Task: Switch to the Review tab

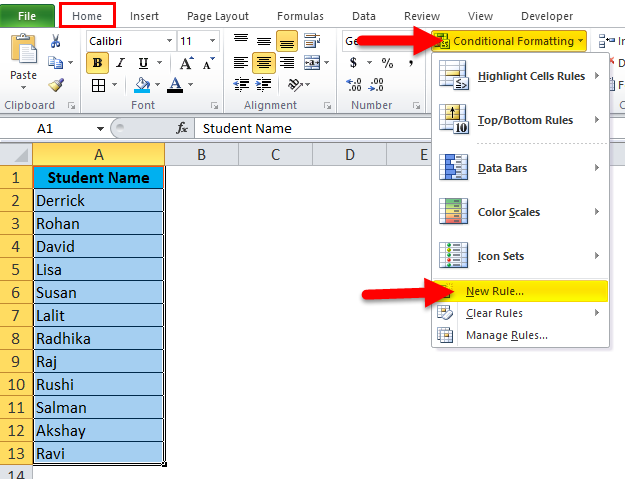Action: point(422,16)
